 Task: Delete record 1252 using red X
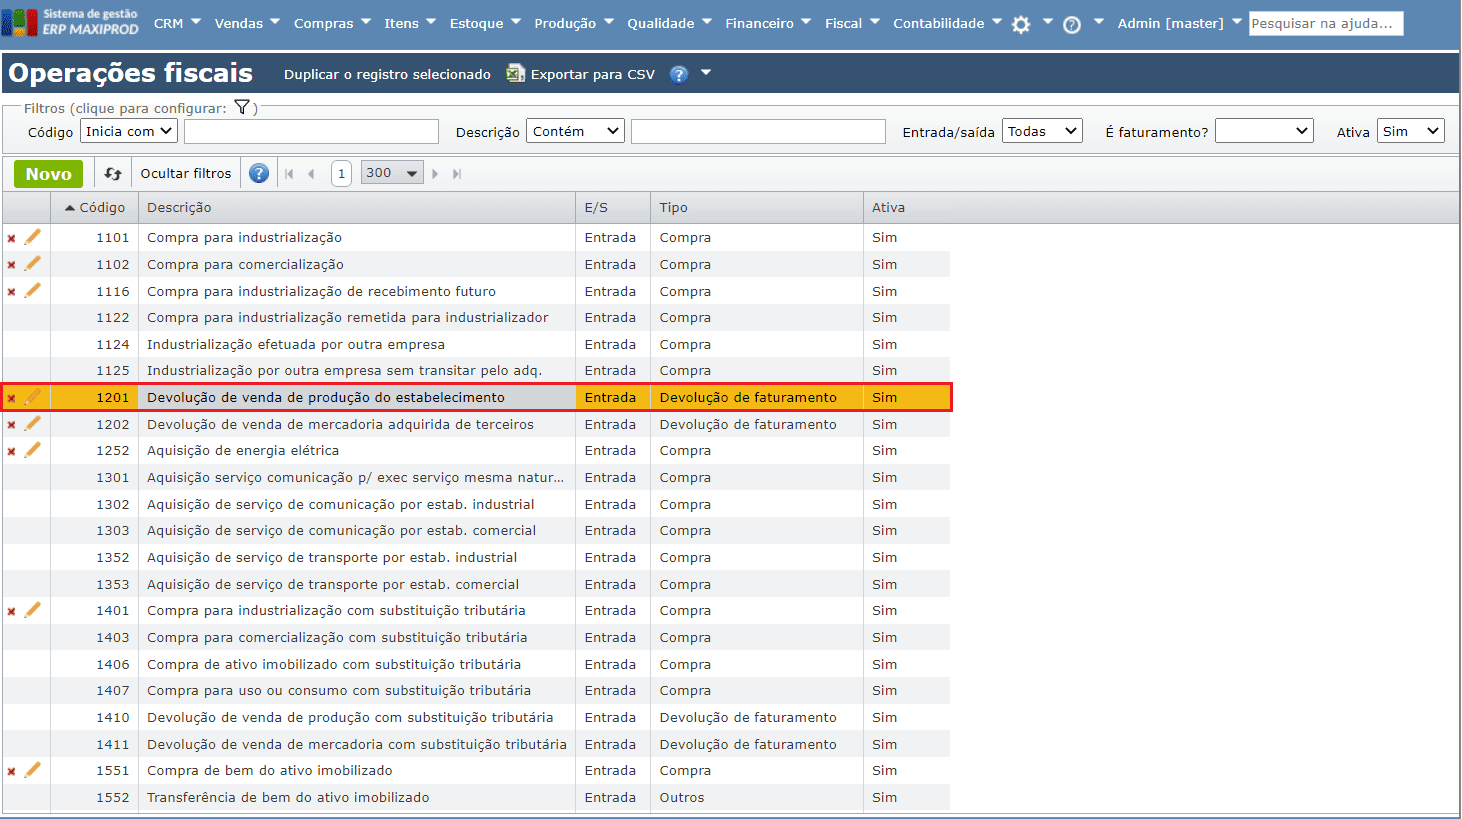[x=12, y=451]
